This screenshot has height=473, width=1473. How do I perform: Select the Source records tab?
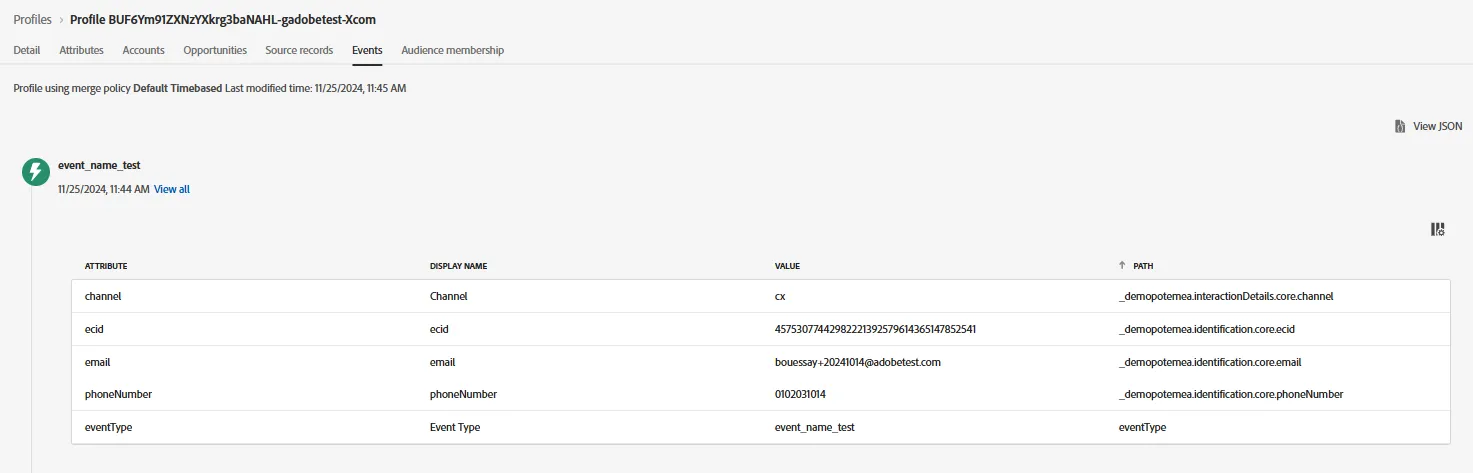(299, 50)
